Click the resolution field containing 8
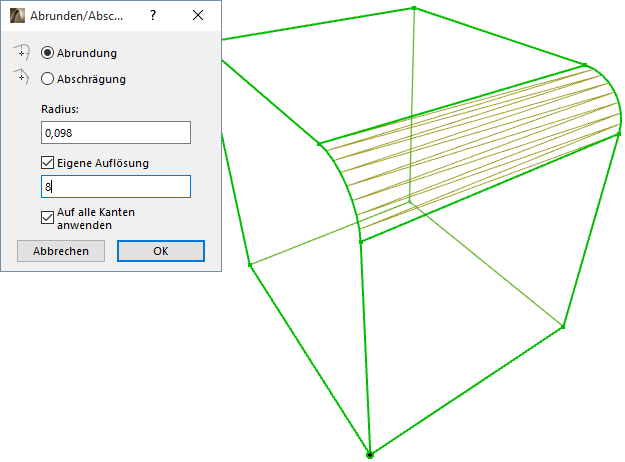 click(116, 187)
